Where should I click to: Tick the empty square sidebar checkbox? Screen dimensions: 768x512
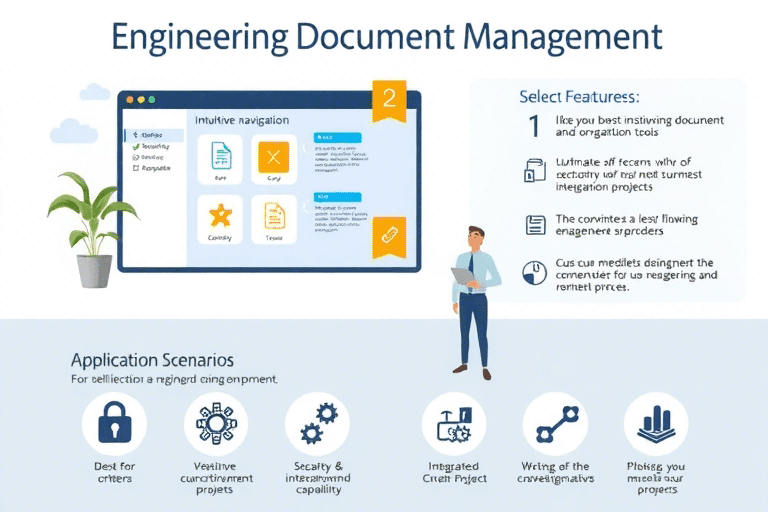(136, 168)
